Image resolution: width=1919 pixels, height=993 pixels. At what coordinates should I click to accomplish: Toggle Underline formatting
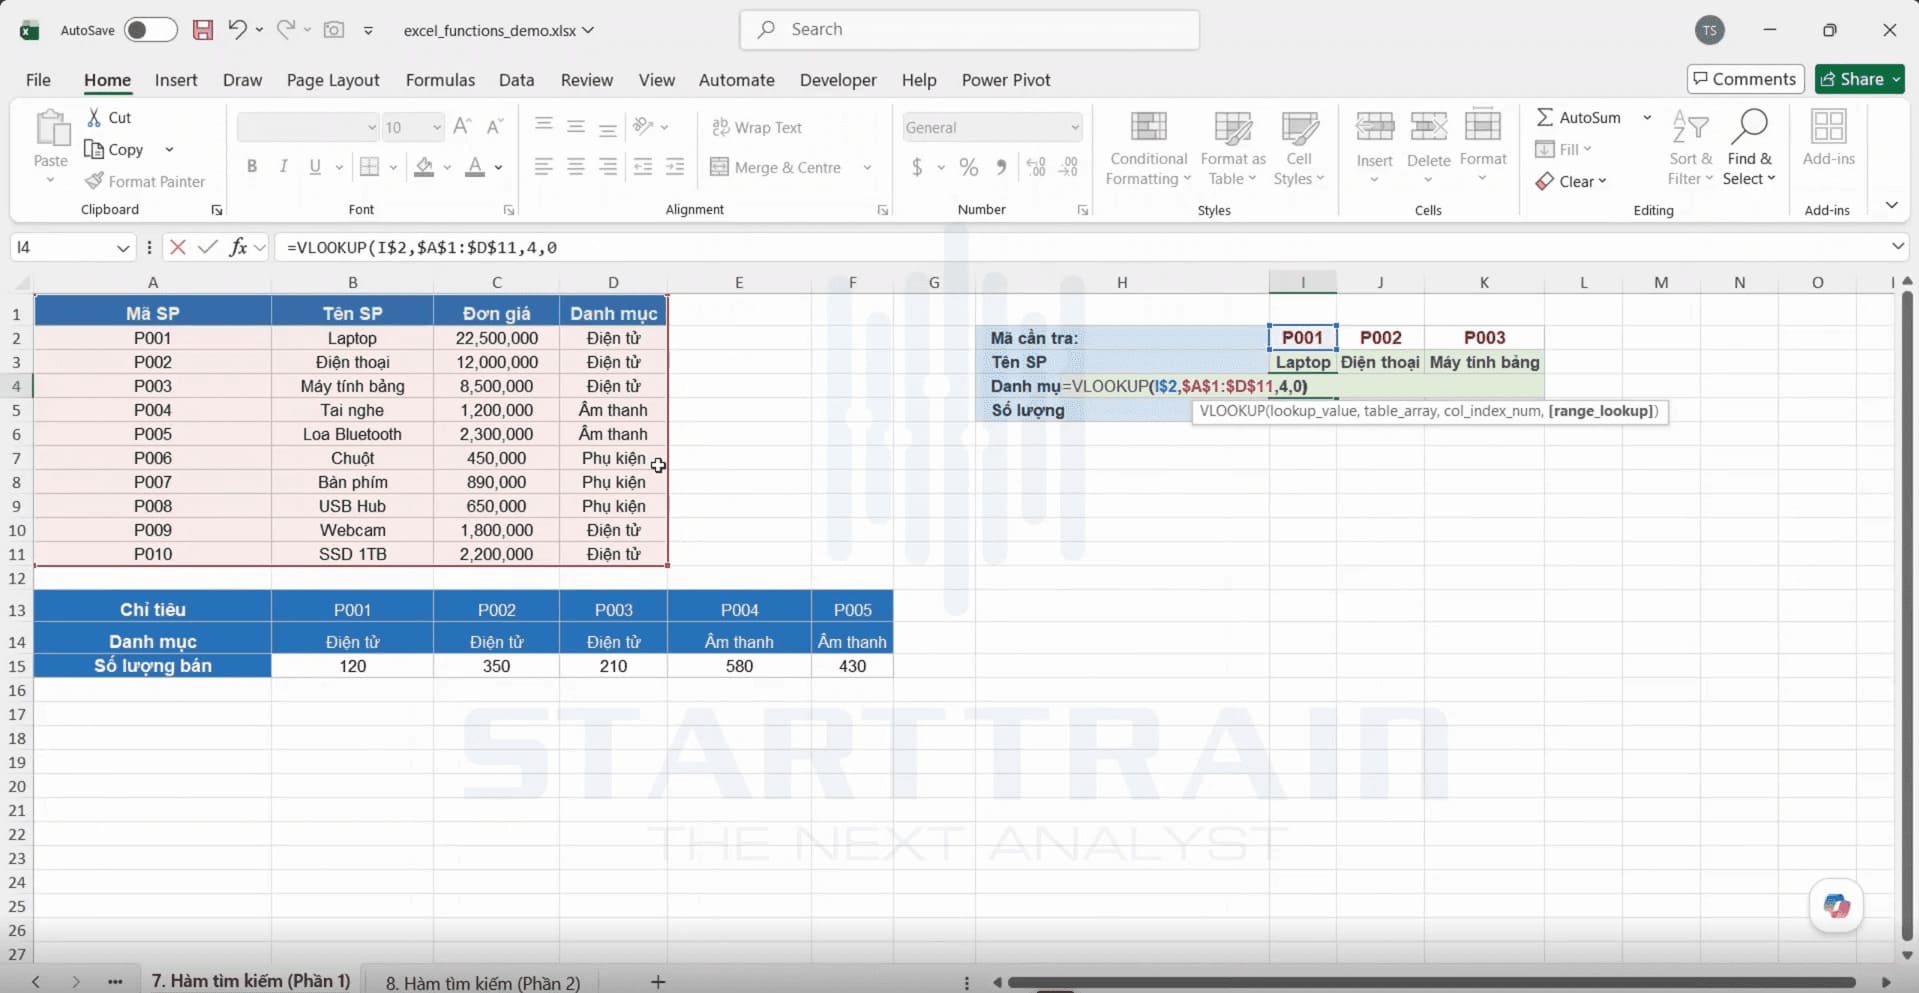point(315,167)
